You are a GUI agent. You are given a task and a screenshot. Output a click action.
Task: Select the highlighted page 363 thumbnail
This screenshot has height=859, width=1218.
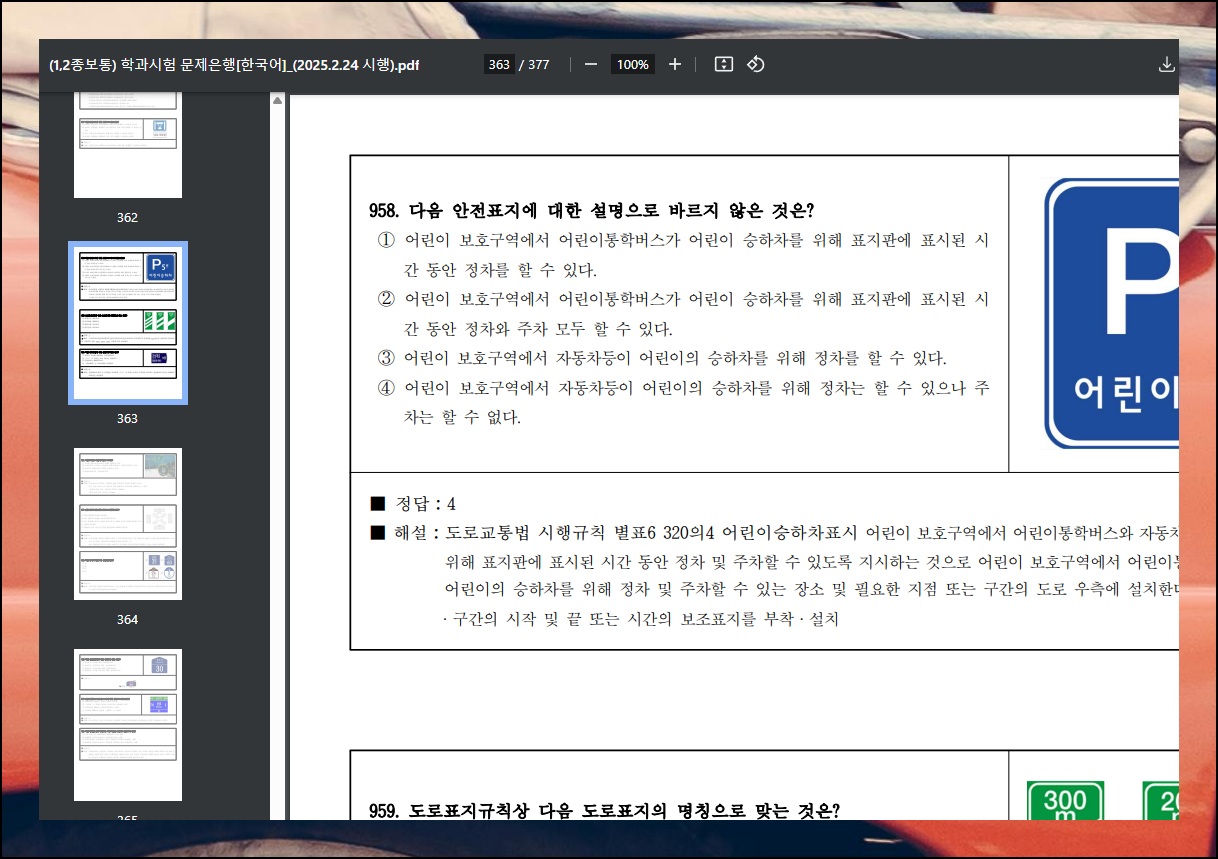tap(128, 322)
